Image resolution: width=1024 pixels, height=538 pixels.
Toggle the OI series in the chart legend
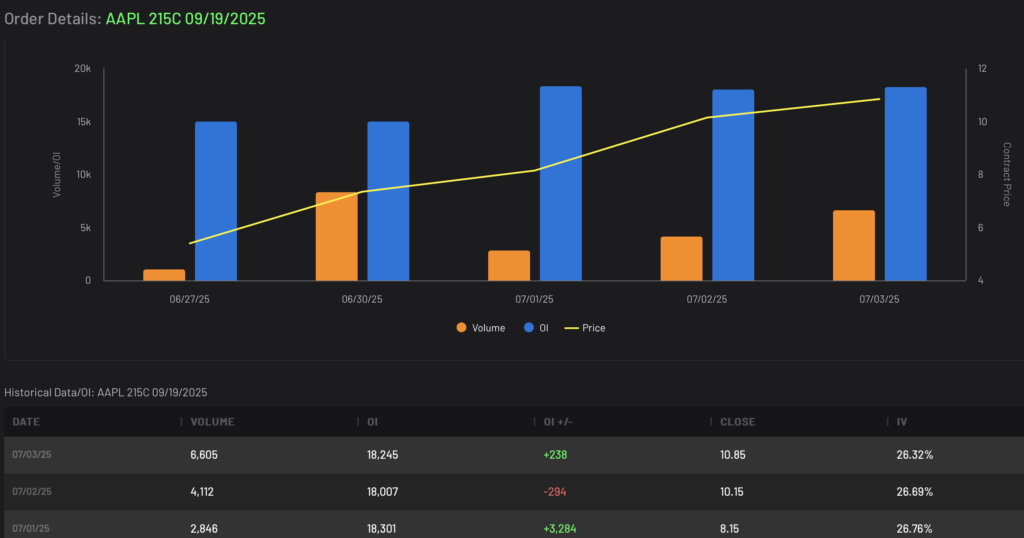click(536, 328)
